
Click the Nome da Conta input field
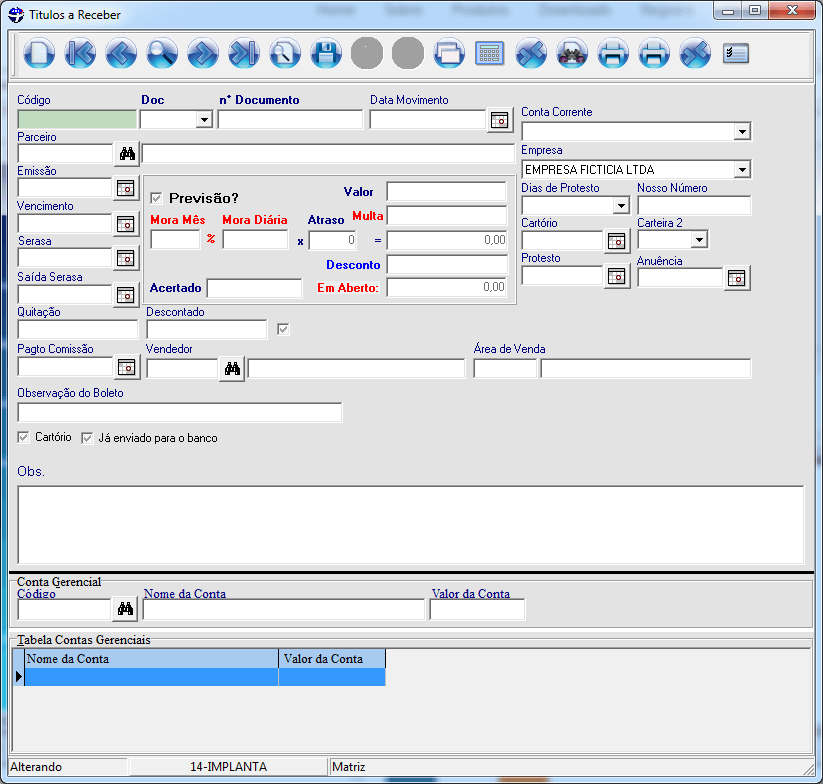coord(283,609)
